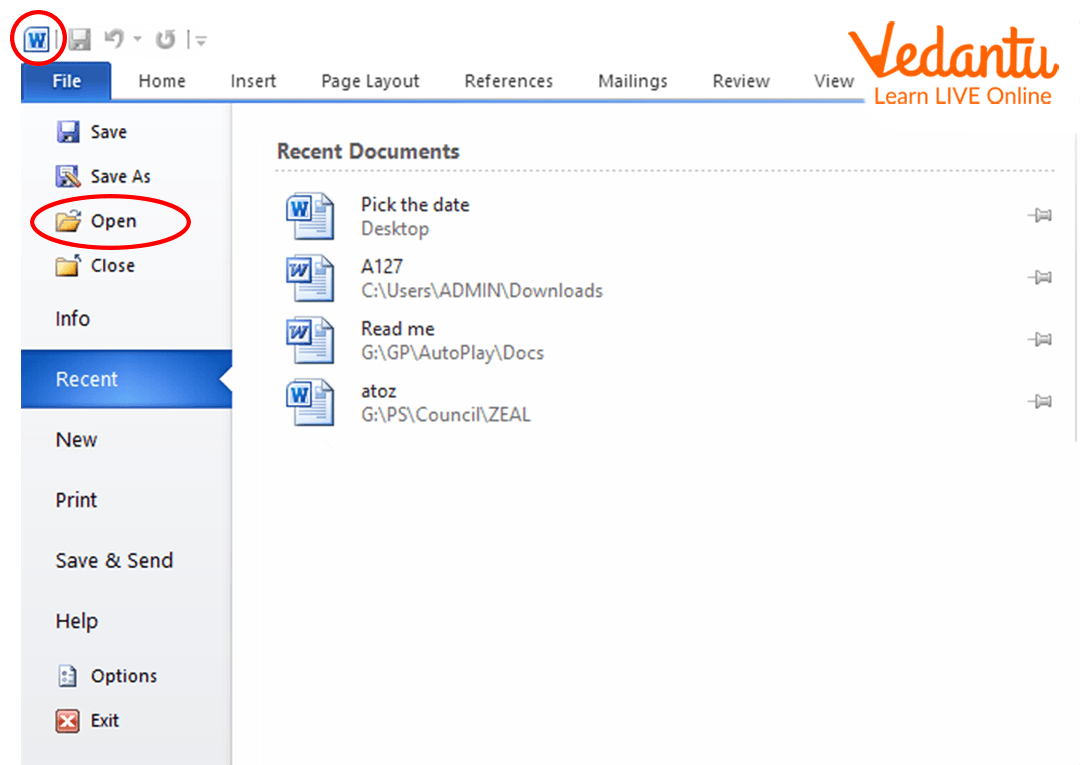Switch to the Home ribbon tab
This screenshot has height=765, width=1080.
click(162, 82)
